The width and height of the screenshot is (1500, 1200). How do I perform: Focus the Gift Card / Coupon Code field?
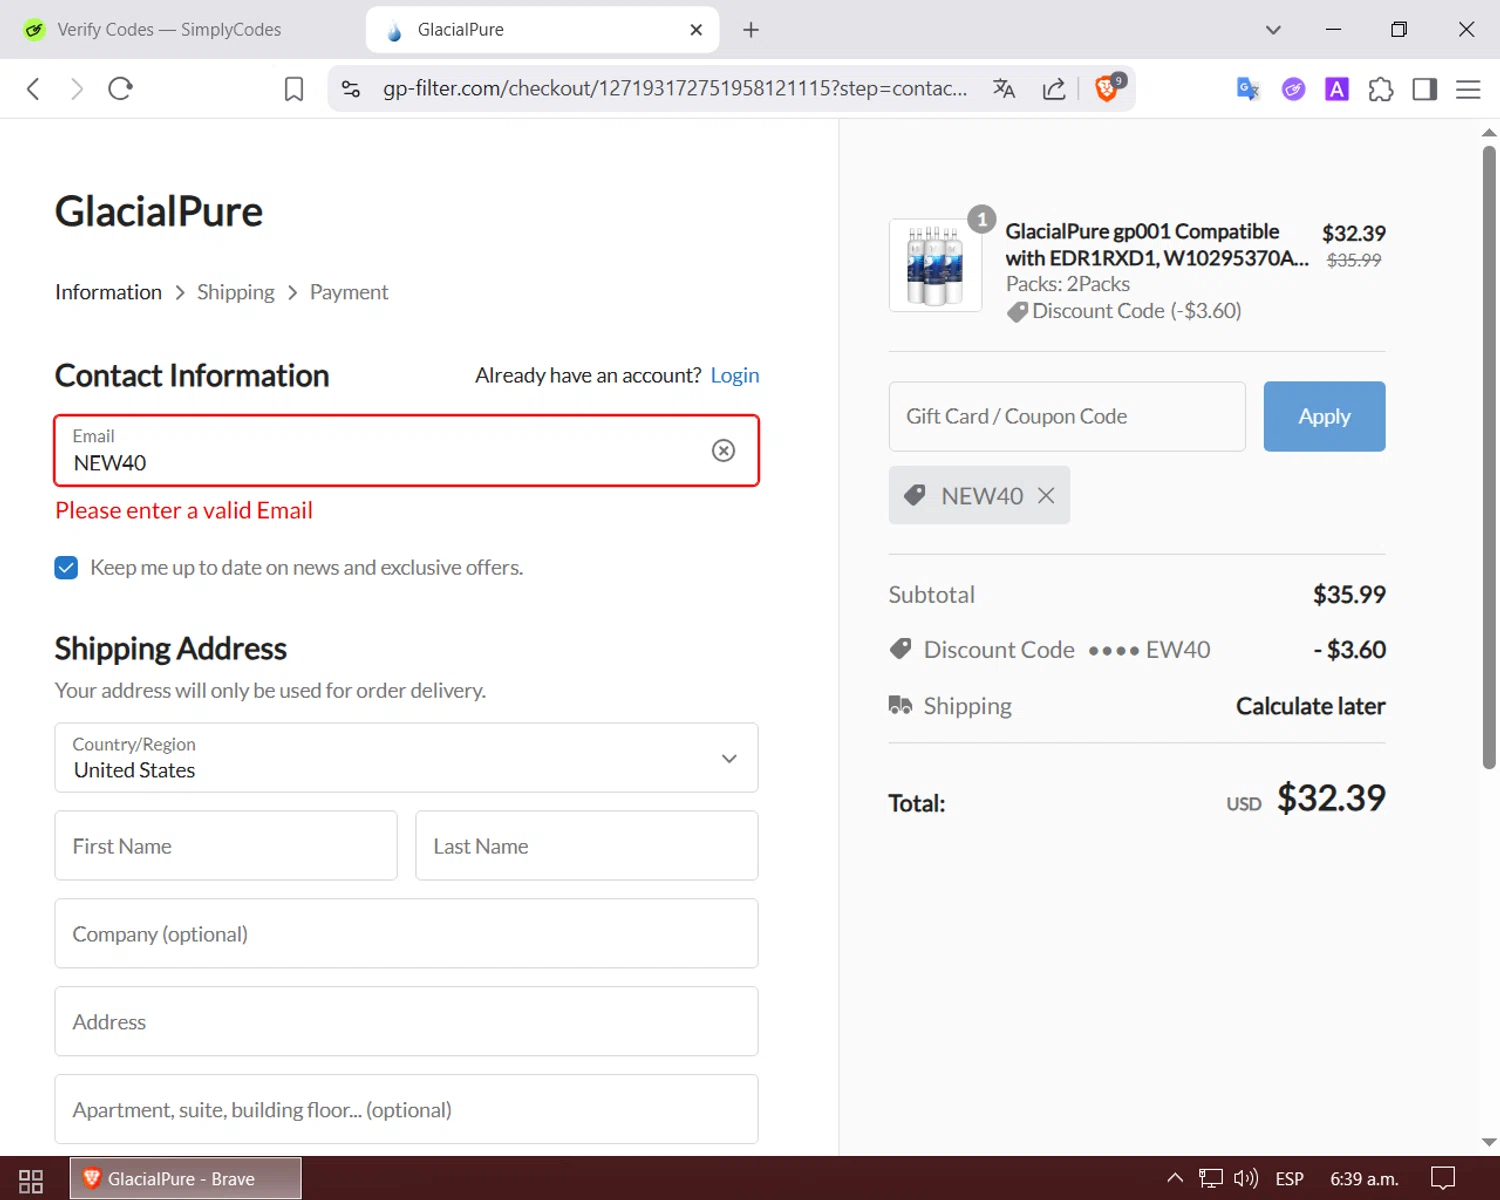coord(1067,416)
